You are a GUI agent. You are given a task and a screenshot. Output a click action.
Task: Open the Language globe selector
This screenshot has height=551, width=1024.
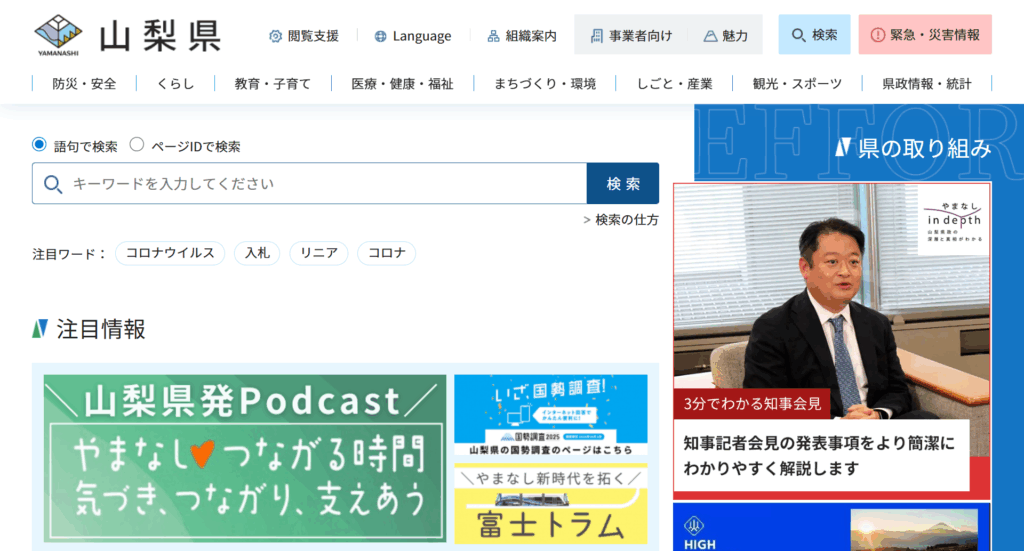point(412,36)
